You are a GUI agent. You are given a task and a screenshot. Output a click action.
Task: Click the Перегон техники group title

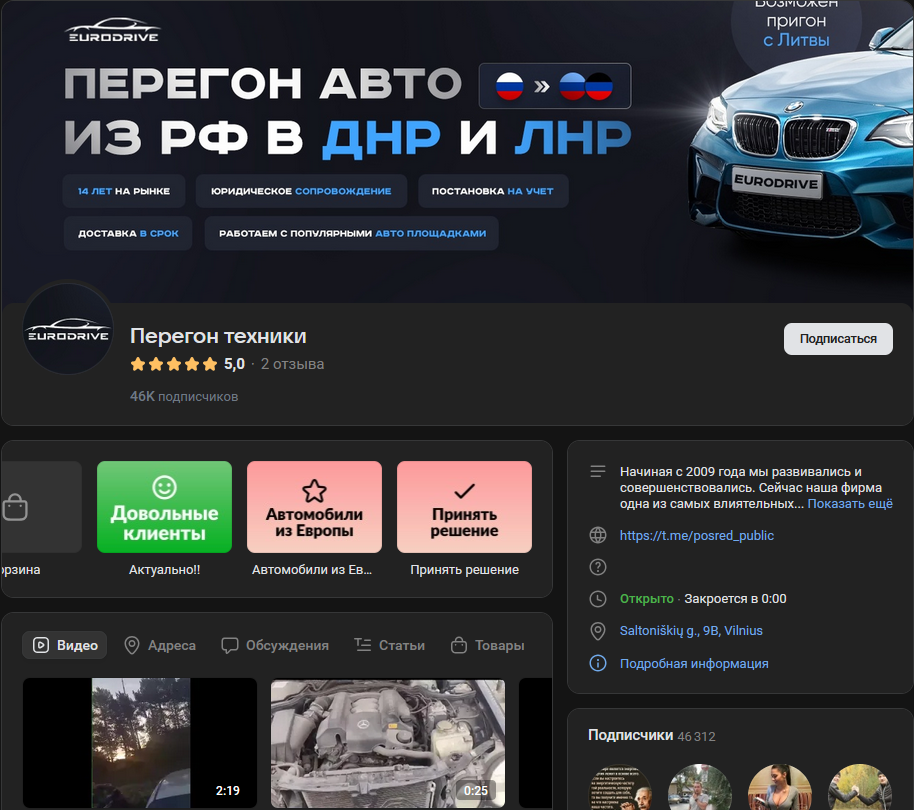point(218,336)
